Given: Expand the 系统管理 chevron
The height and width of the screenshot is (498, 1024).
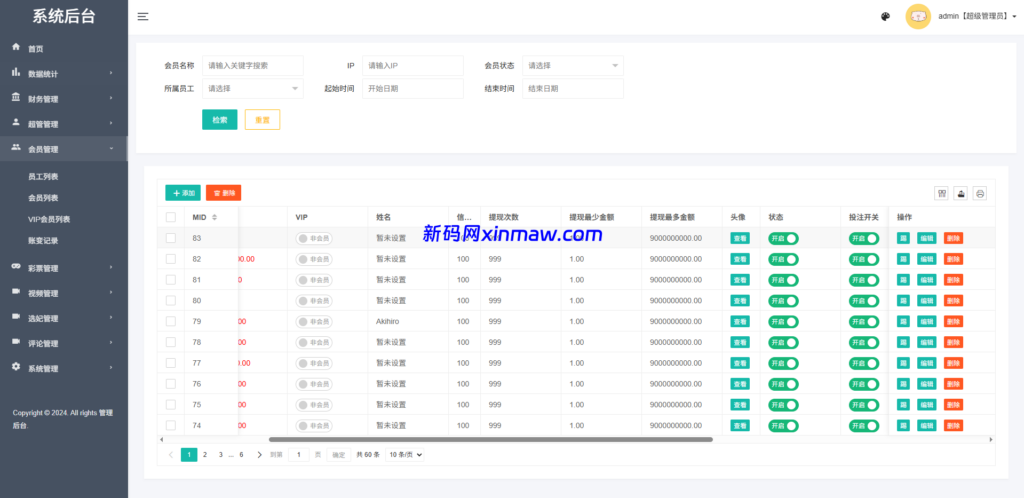Looking at the screenshot, I should click(x=111, y=367).
